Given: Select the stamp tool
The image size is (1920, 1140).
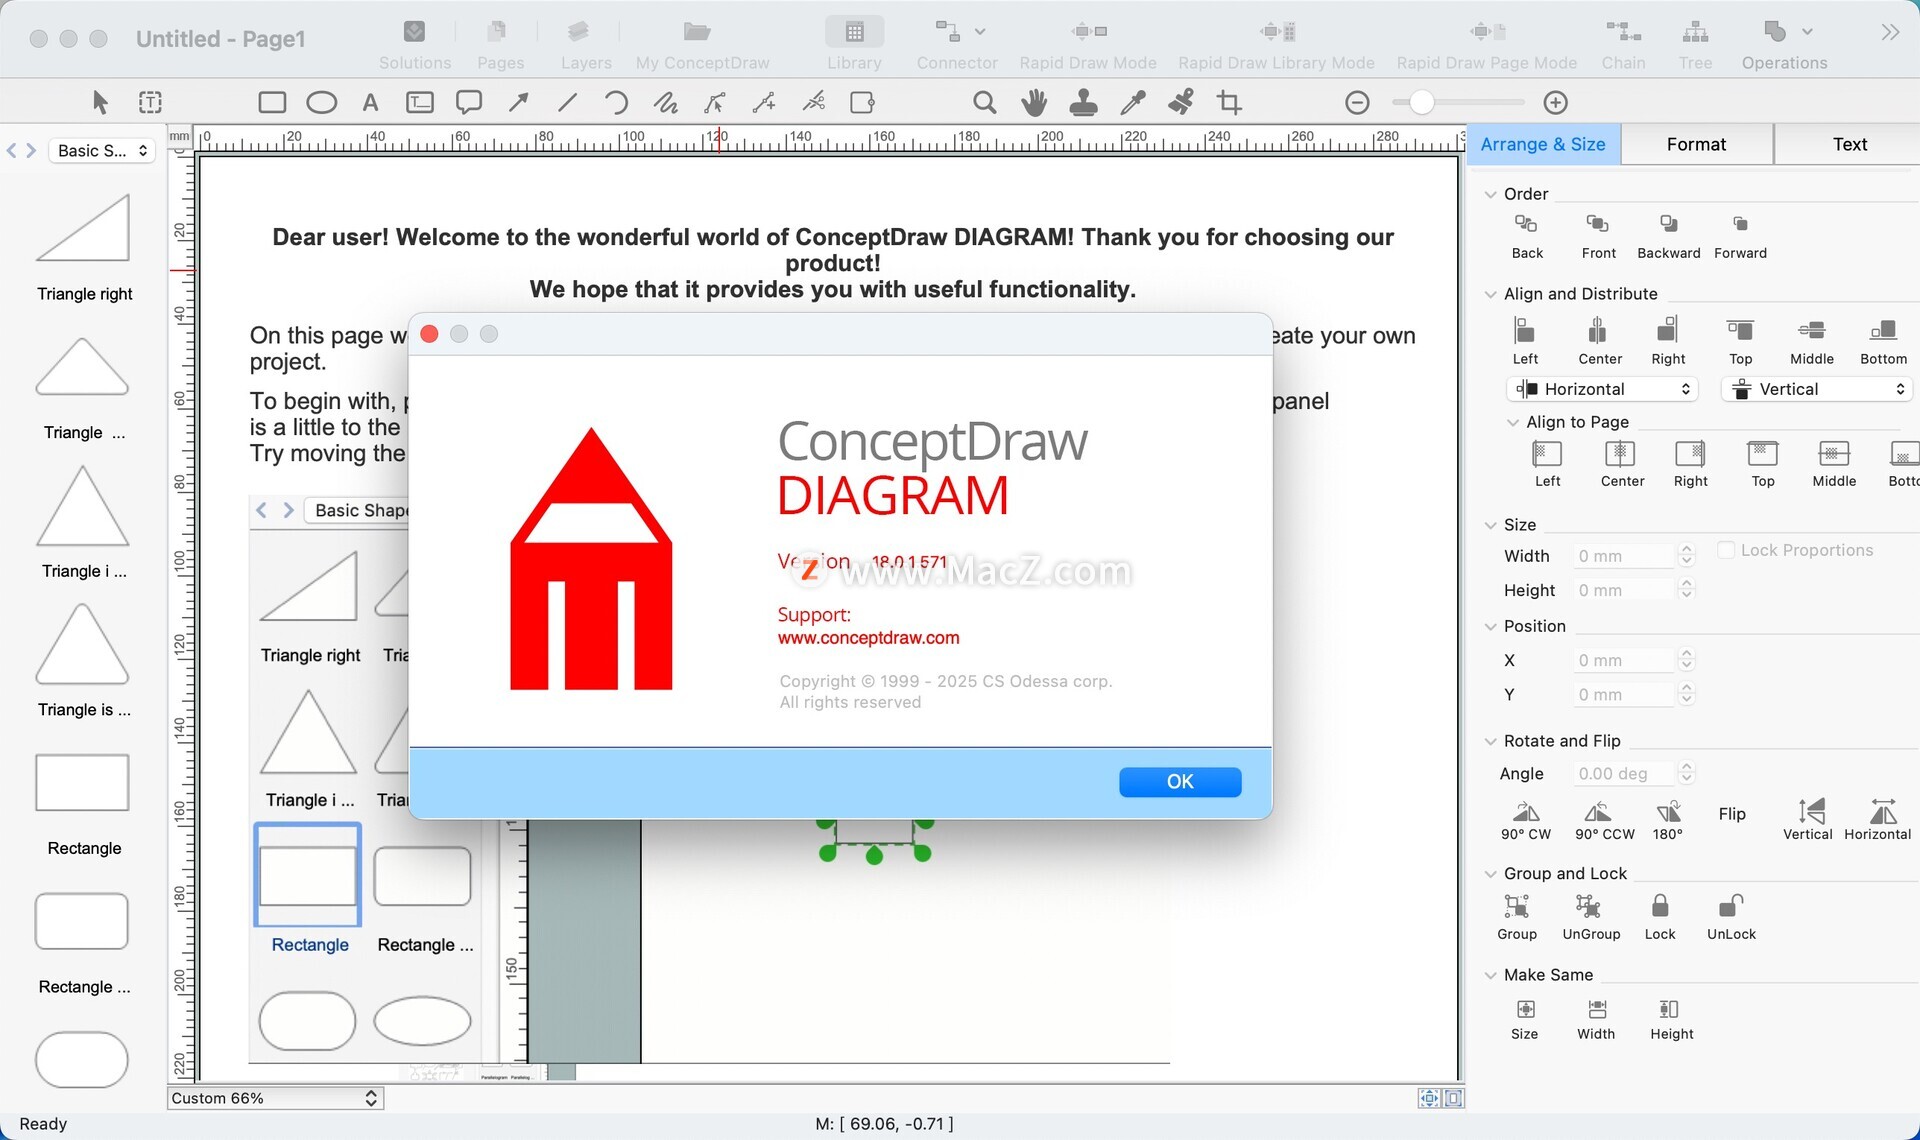Looking at the screenshot, I should tap(1083, 102).
